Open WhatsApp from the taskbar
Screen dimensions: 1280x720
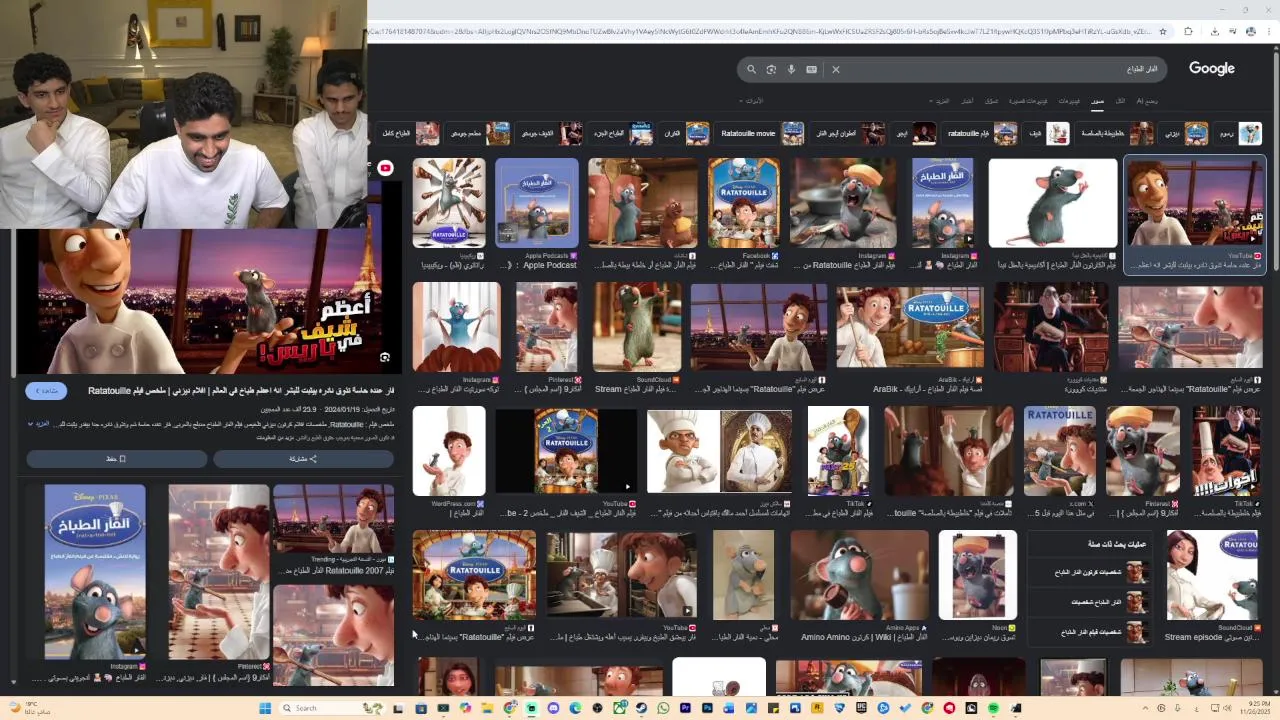click(663, 708)
